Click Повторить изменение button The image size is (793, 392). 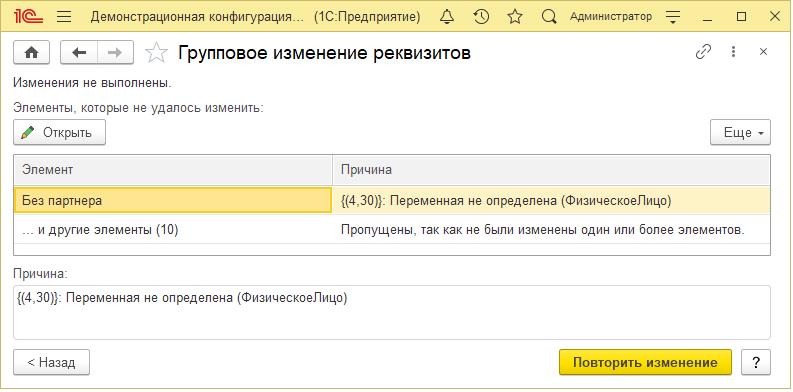[x=645, y=362]
